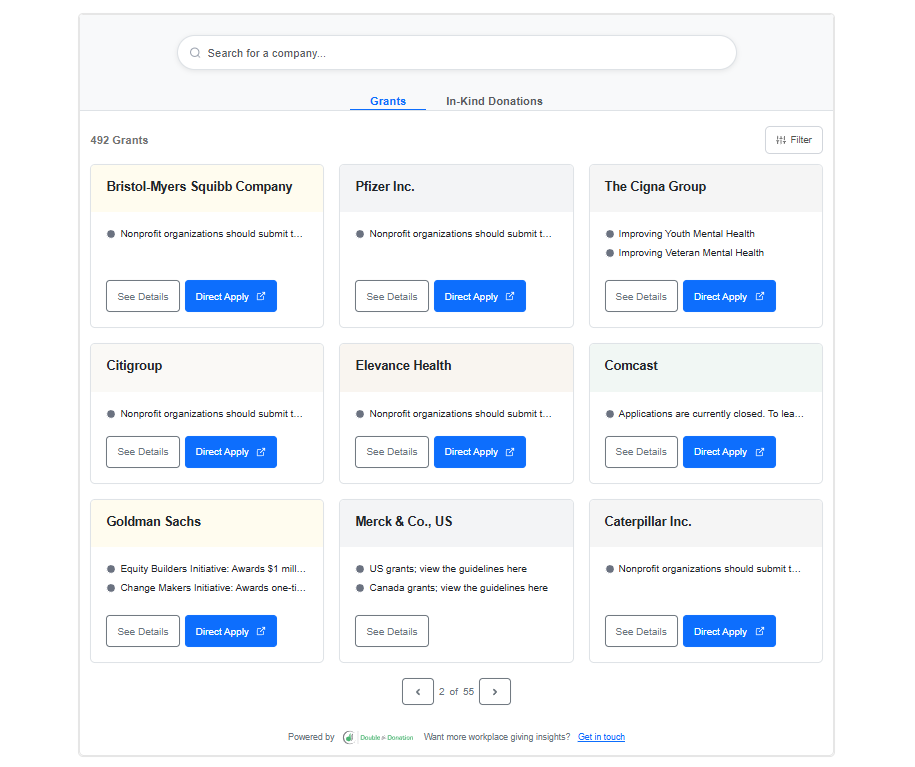Click Double the Donation logo
The height and width of the screenshot is (767, 915).
pyautogui.click(x=378, y=737)
